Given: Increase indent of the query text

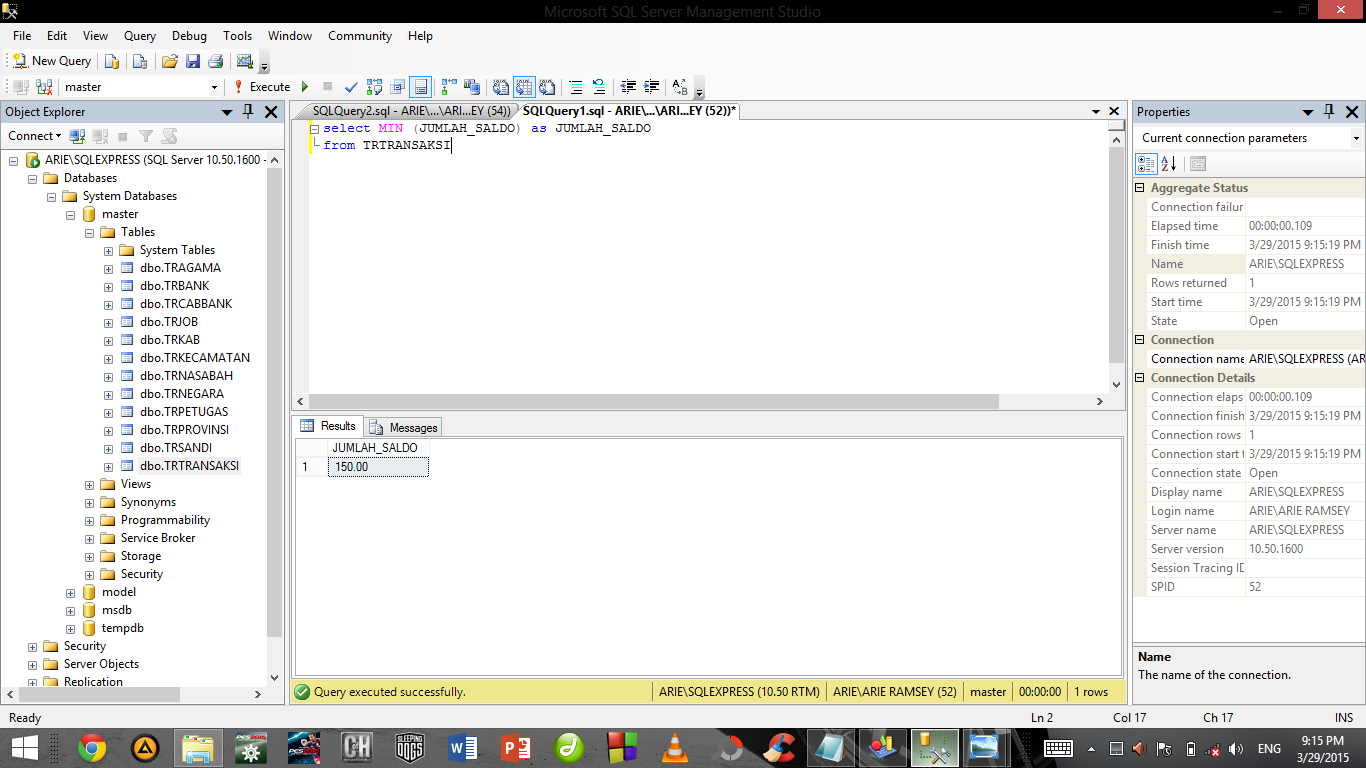Looking at the screenshot, I should point(651,87).
